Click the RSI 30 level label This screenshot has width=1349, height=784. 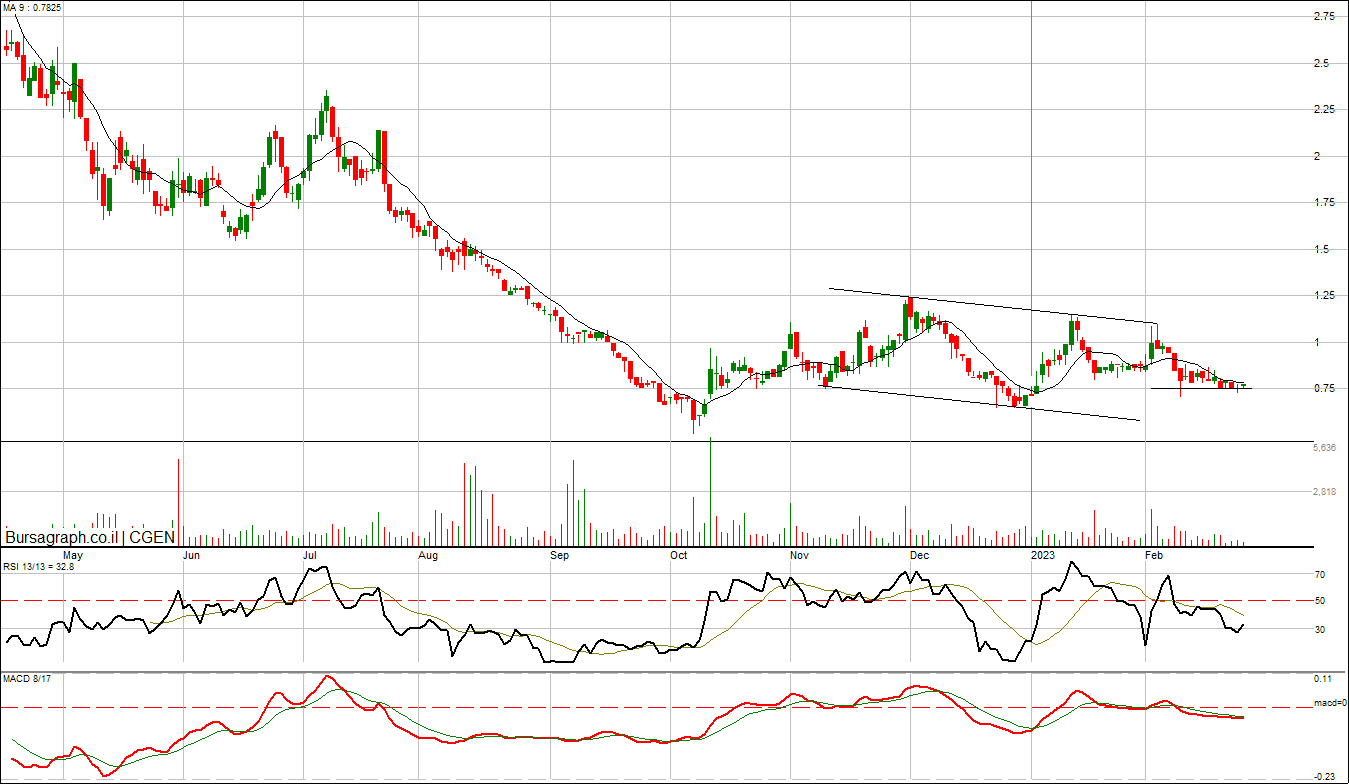[1320, 630]
